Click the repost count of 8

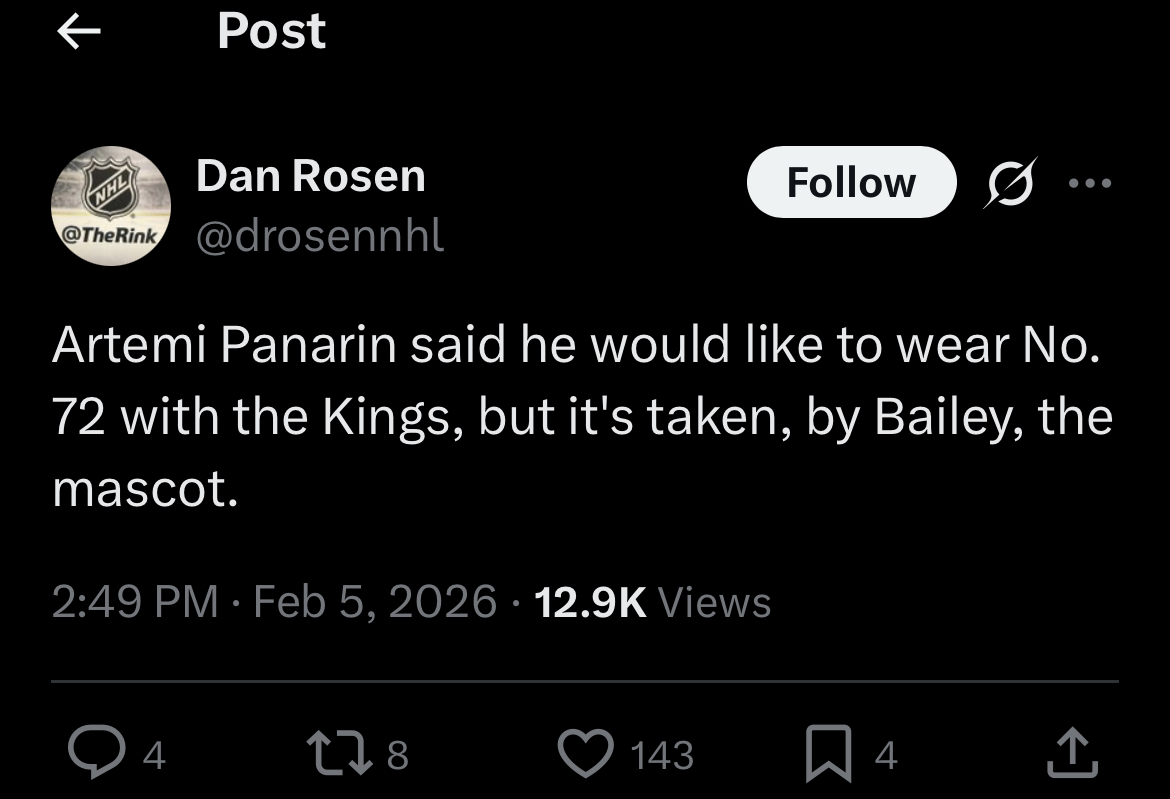click(x=397, y=755)
